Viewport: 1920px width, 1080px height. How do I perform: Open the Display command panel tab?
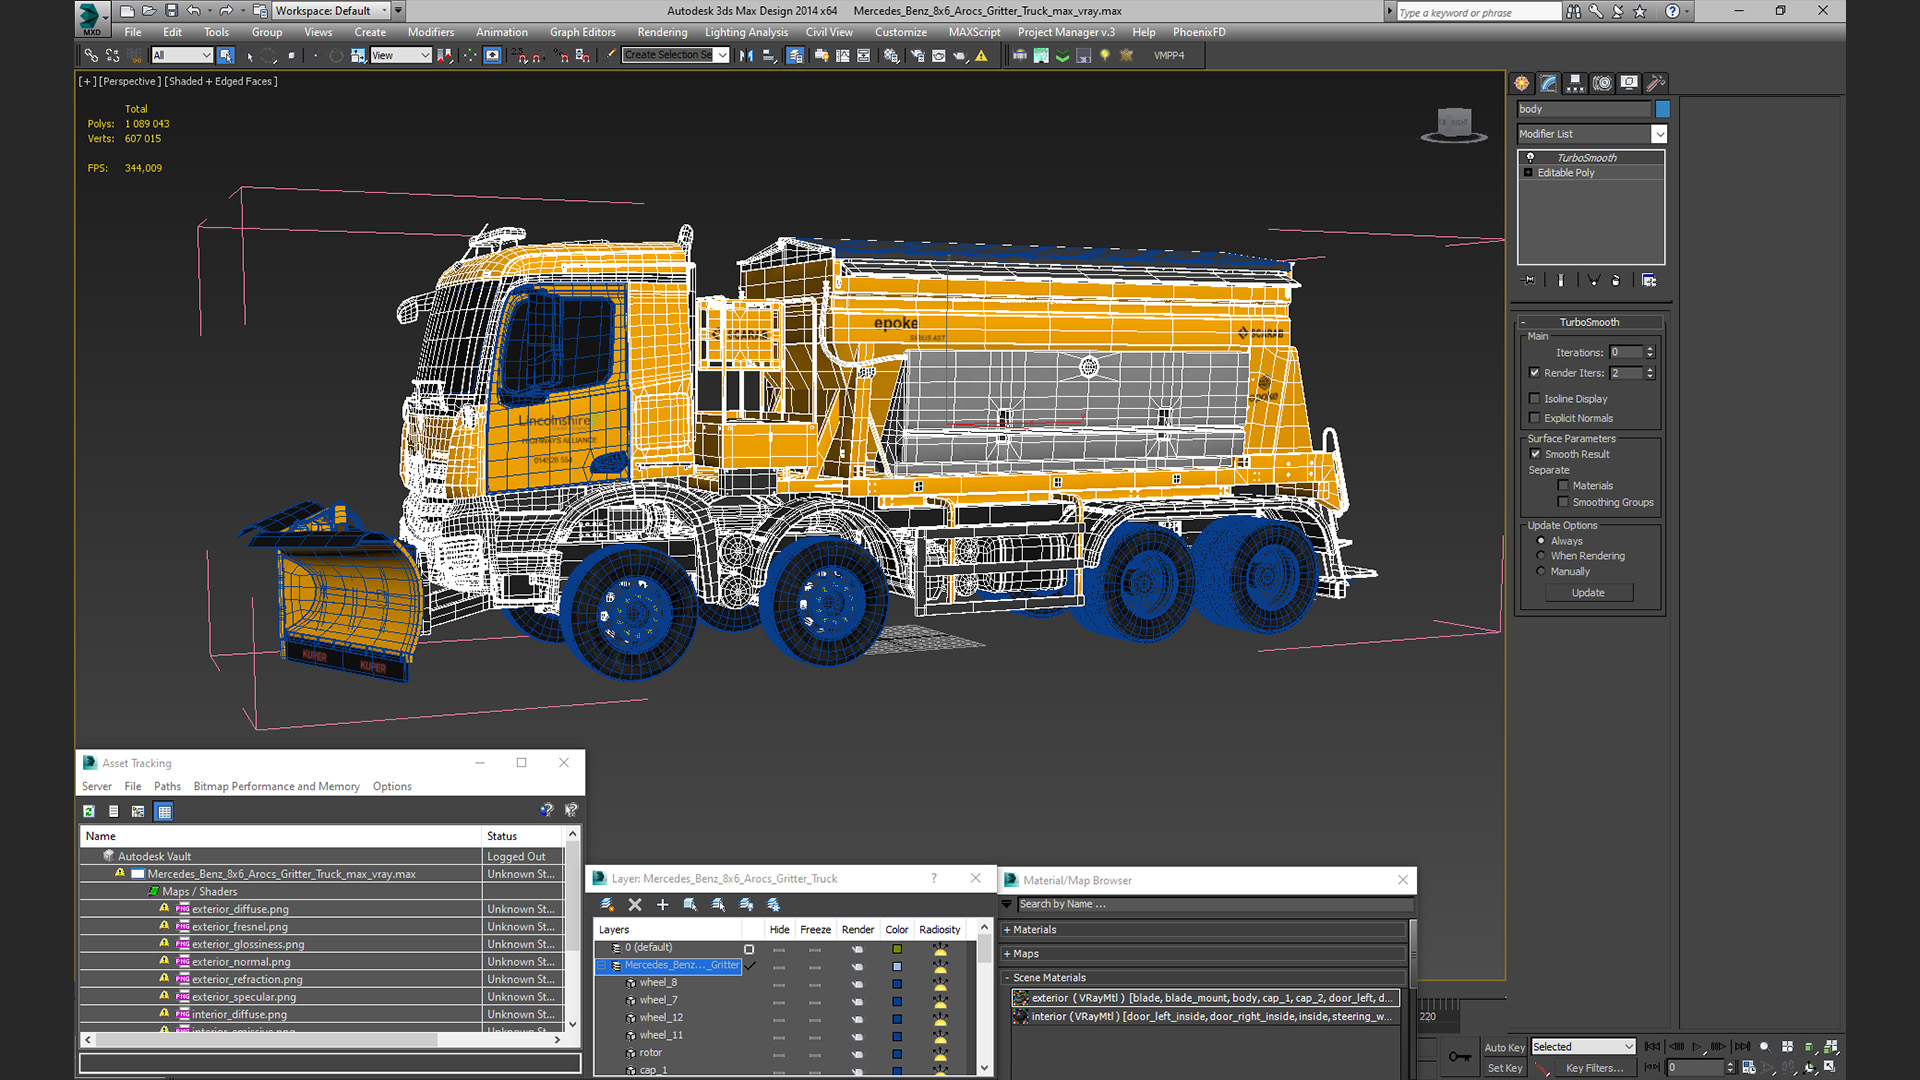tap(1629, 83)
